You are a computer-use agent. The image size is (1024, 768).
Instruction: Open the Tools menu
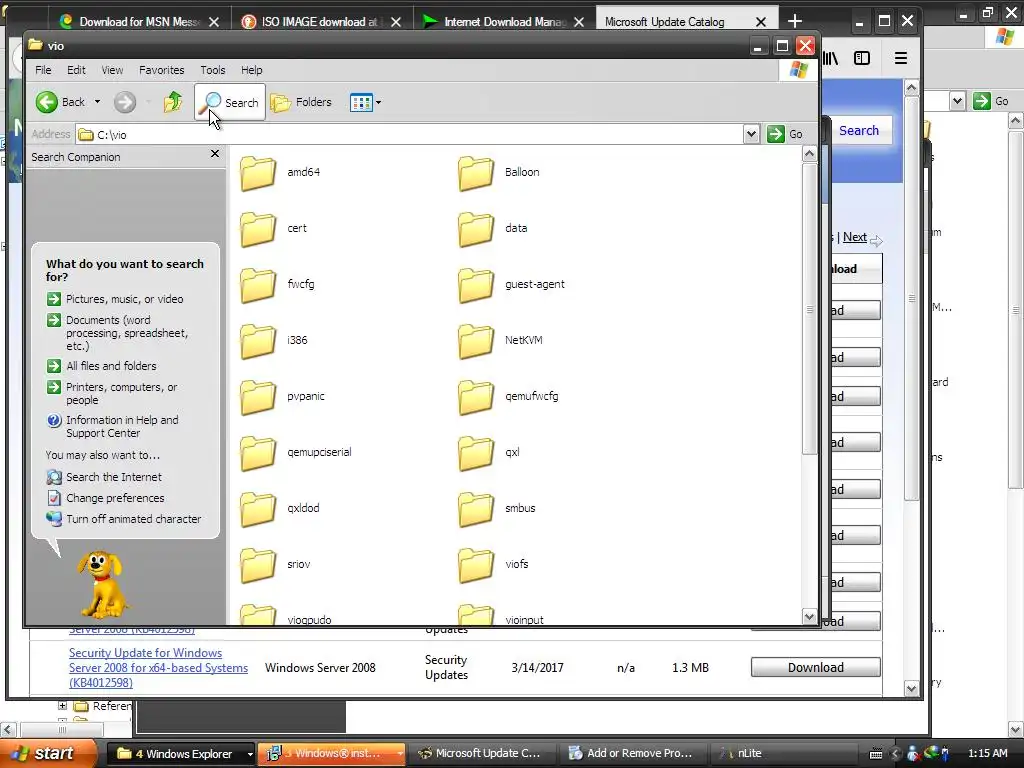(213, 70)
